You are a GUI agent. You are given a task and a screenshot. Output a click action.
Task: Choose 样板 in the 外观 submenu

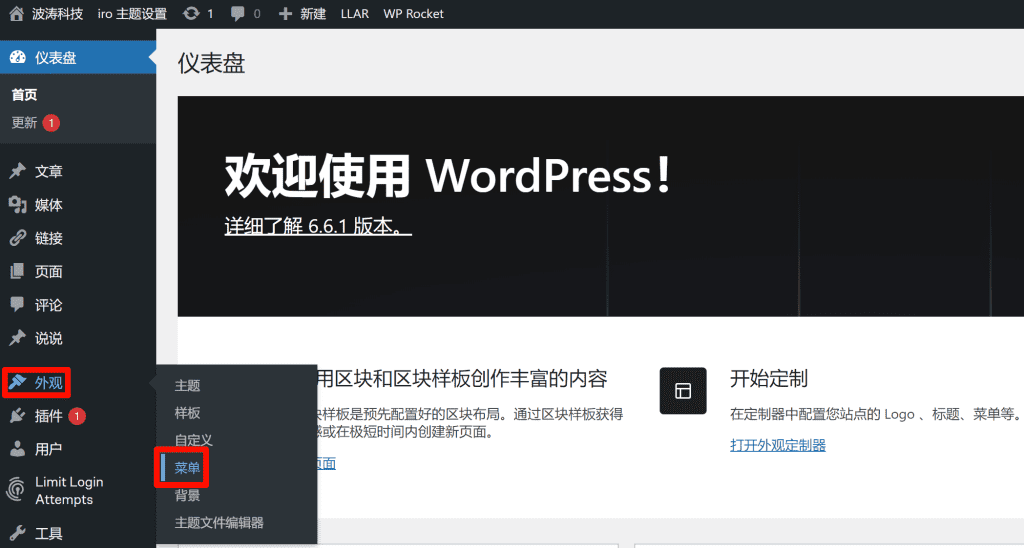[187, 413]
